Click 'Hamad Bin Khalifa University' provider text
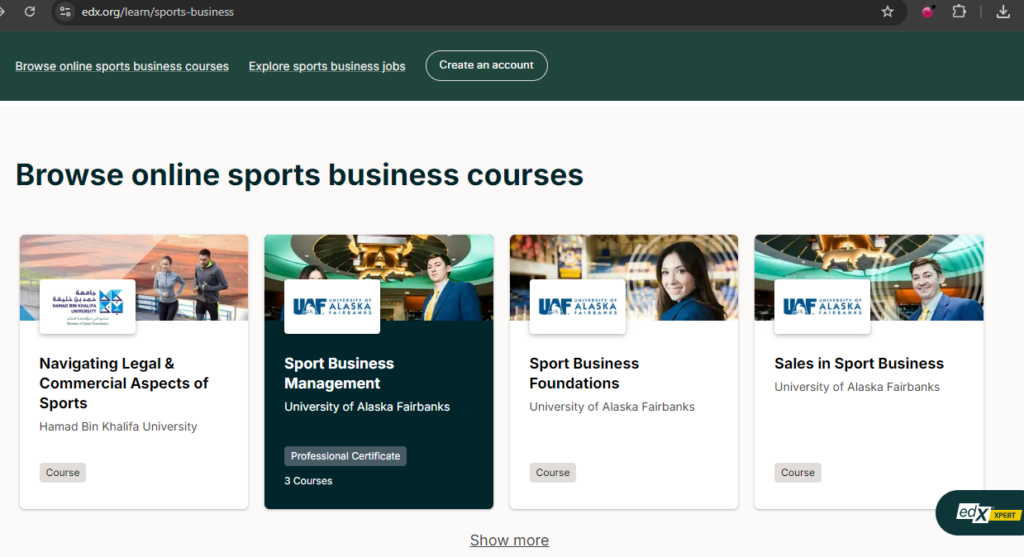Screen dimensions: 1024x557 click(x=118, y=426)
